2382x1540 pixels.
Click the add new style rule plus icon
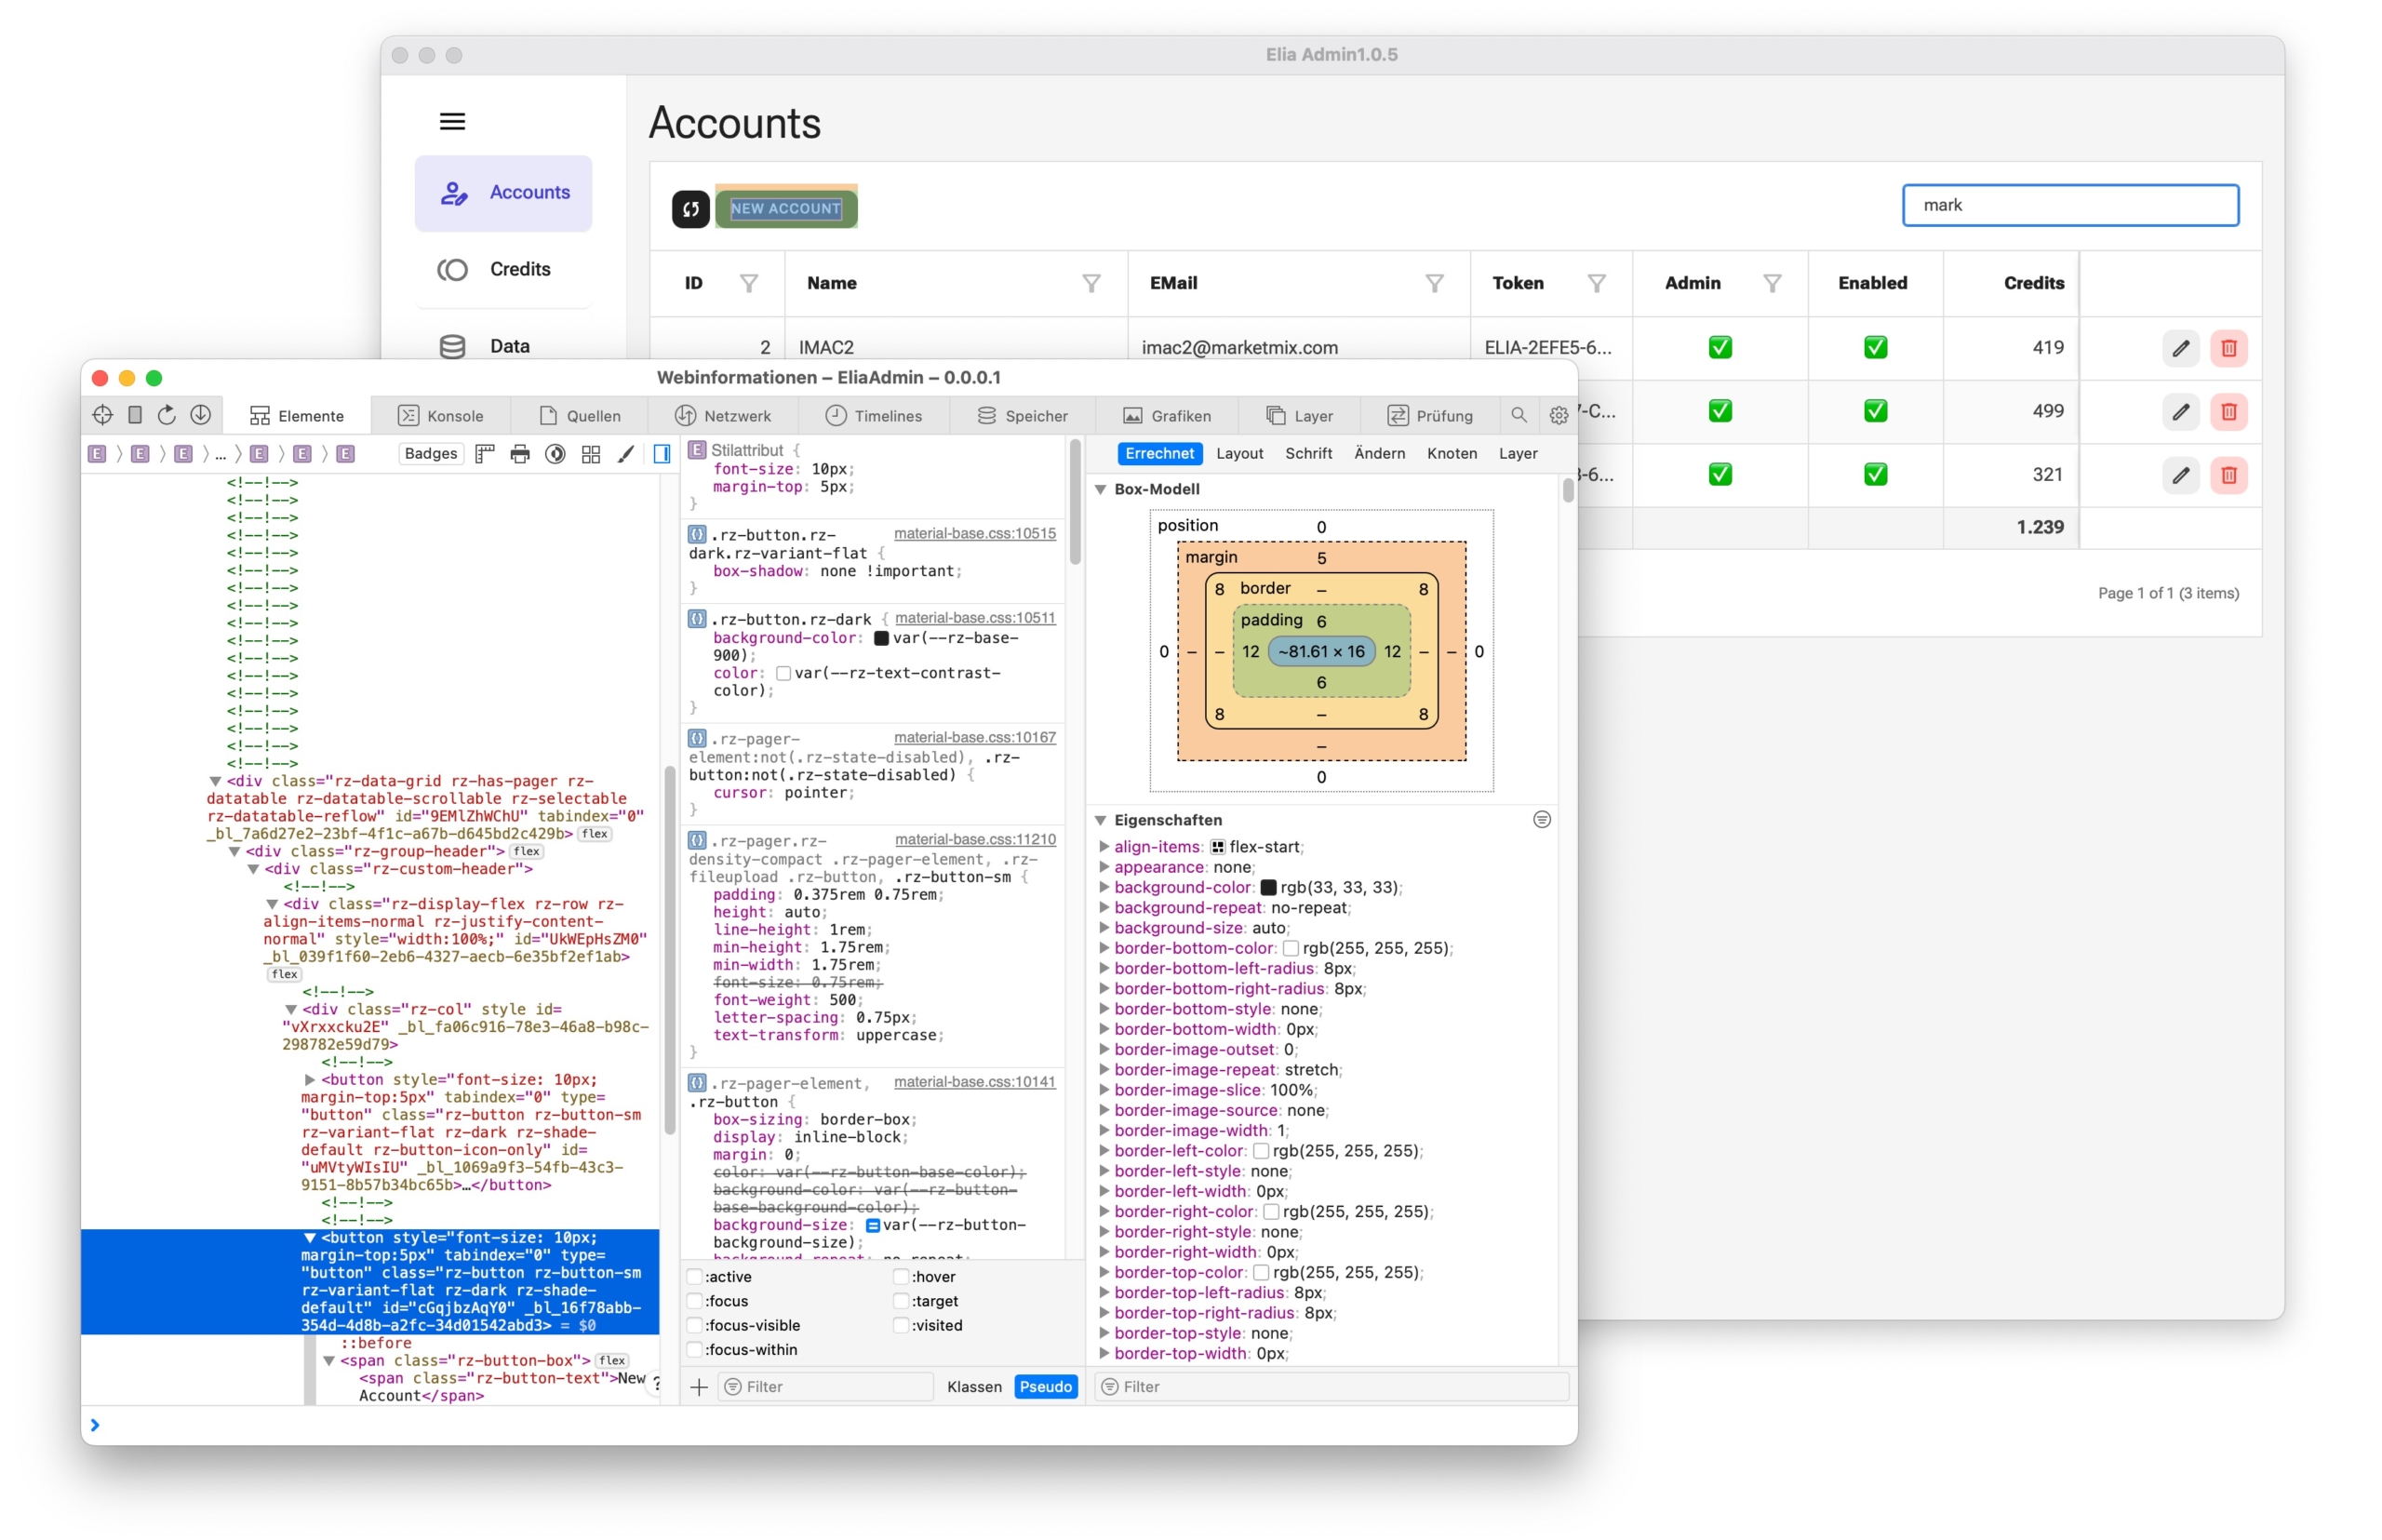(699, 1386)
